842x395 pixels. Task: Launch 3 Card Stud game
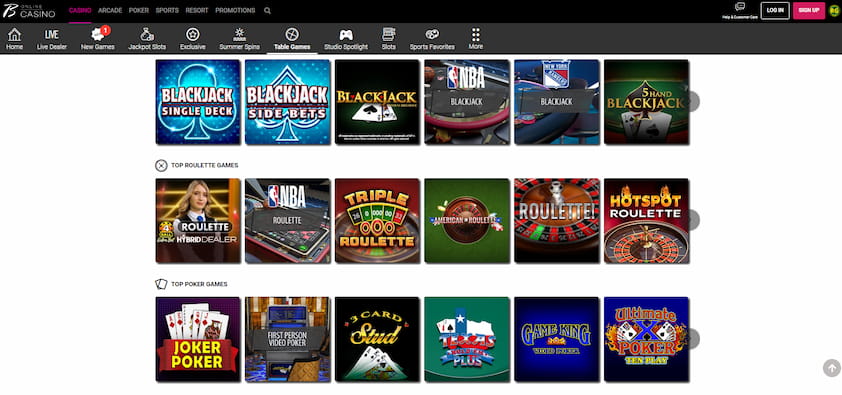click(377, 339)
